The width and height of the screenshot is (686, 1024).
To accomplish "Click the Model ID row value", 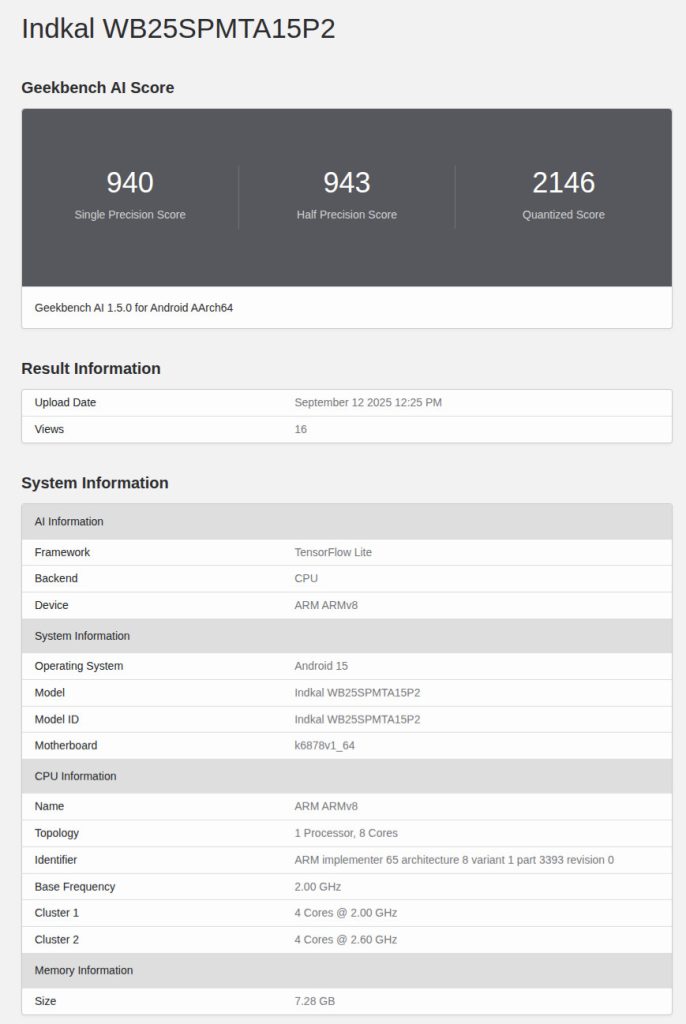I will click(x=357, y=719).
